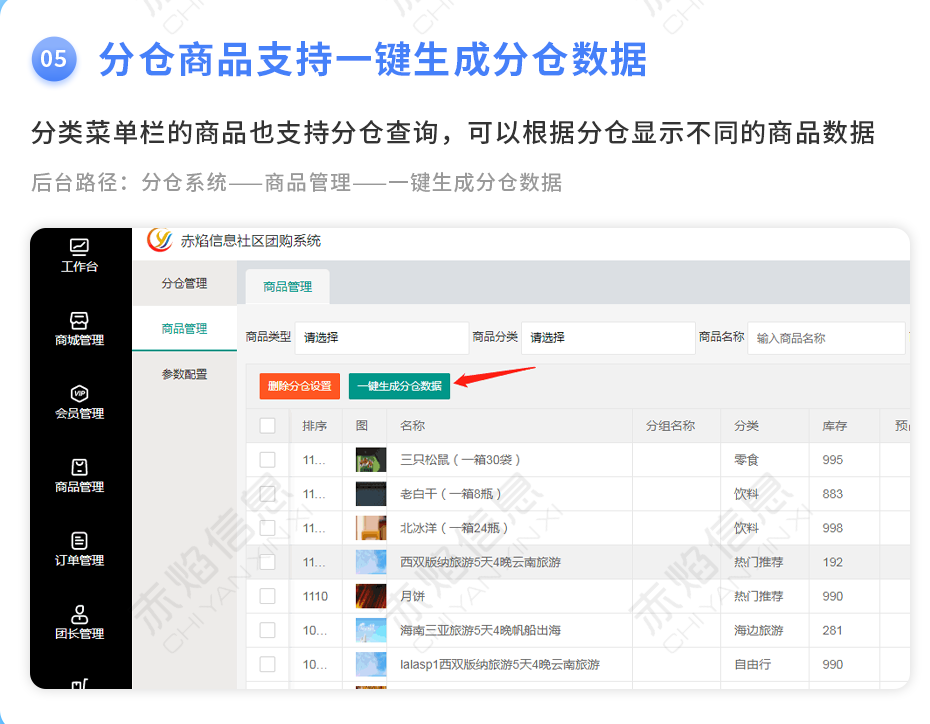Click the 库存 column header
Image resolution: width=930 pixels, height=724 pixels.
[x=834, y=426]
